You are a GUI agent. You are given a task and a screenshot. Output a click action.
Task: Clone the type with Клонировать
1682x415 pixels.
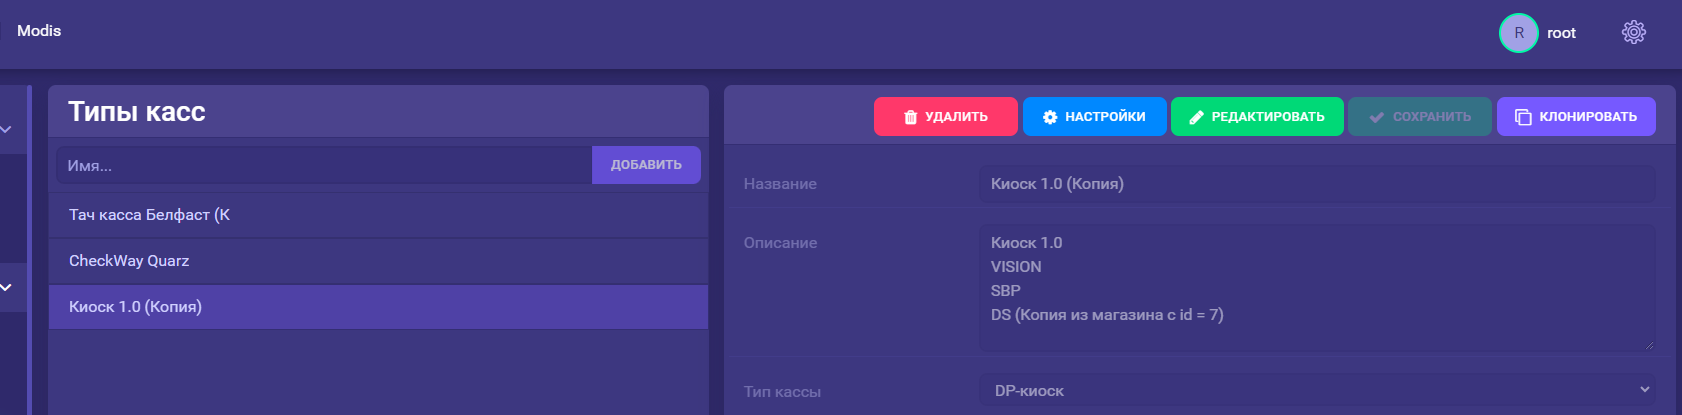1576,116
